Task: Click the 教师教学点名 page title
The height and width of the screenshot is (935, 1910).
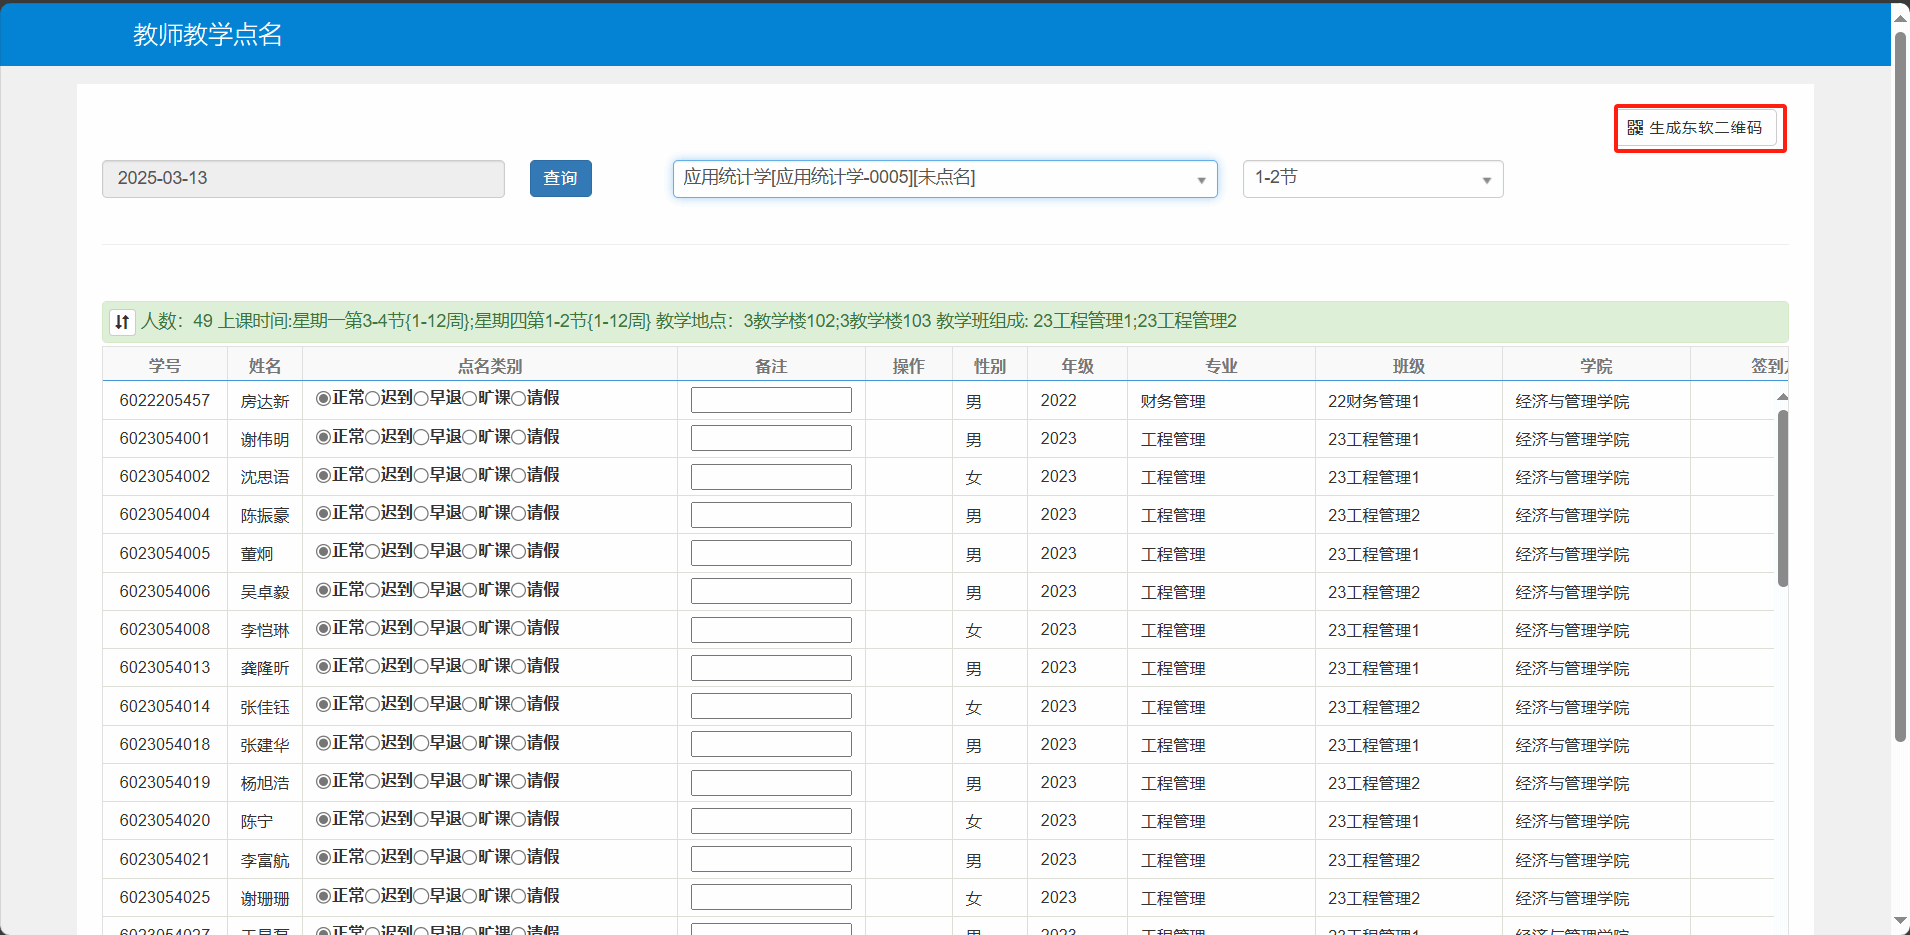Action: tap(208, 34)
